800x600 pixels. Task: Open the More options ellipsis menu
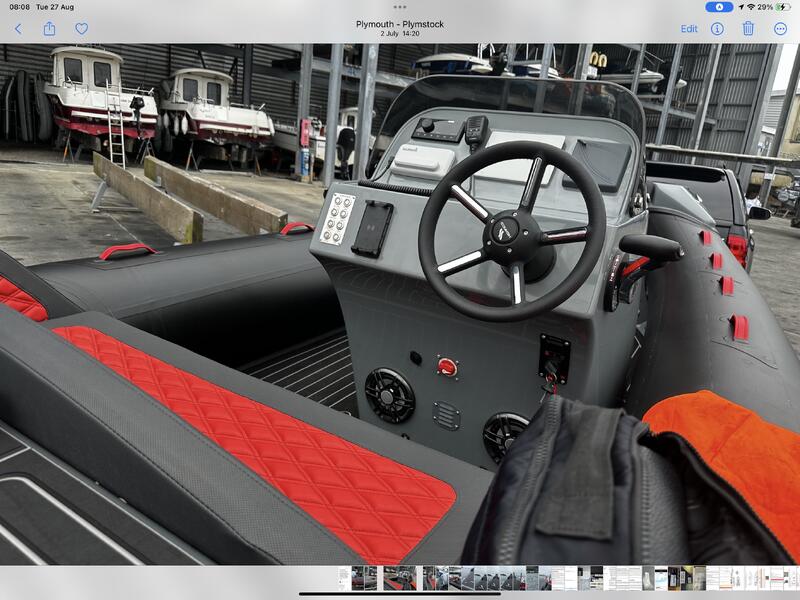point(780,29)
